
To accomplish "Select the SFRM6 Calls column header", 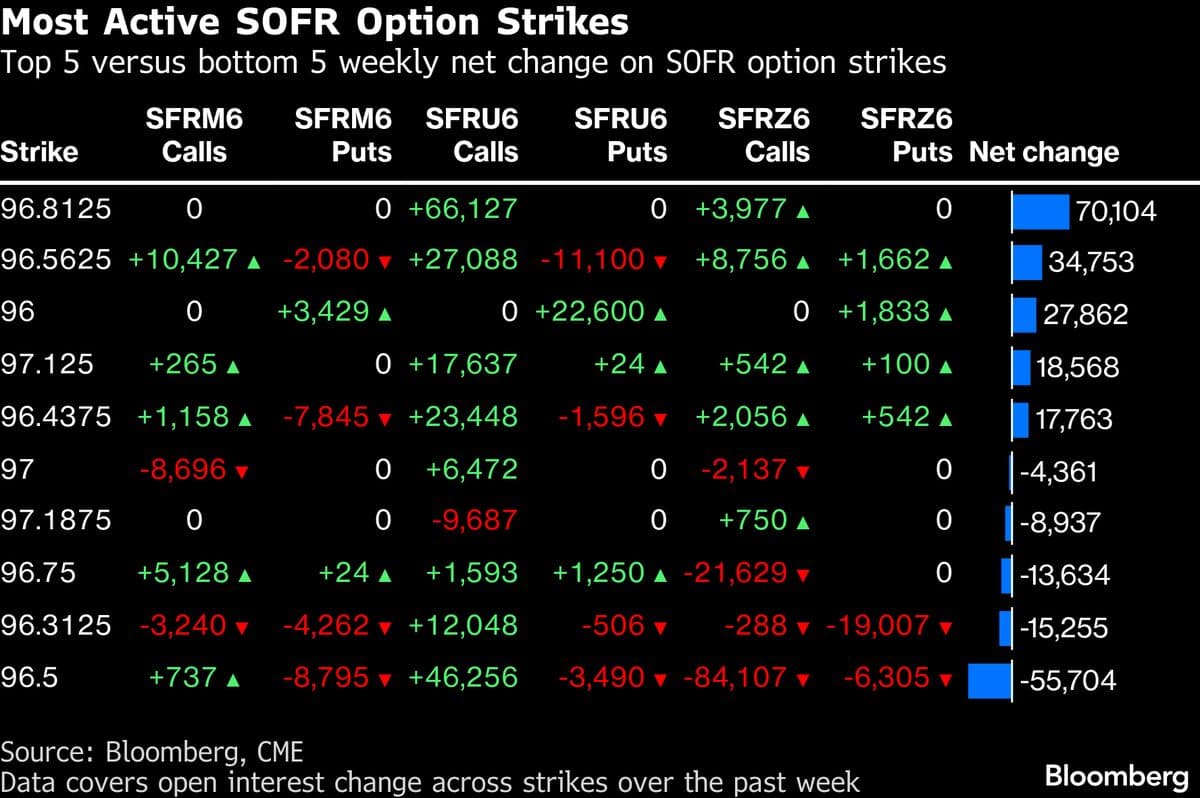I will tap(195, 136).
